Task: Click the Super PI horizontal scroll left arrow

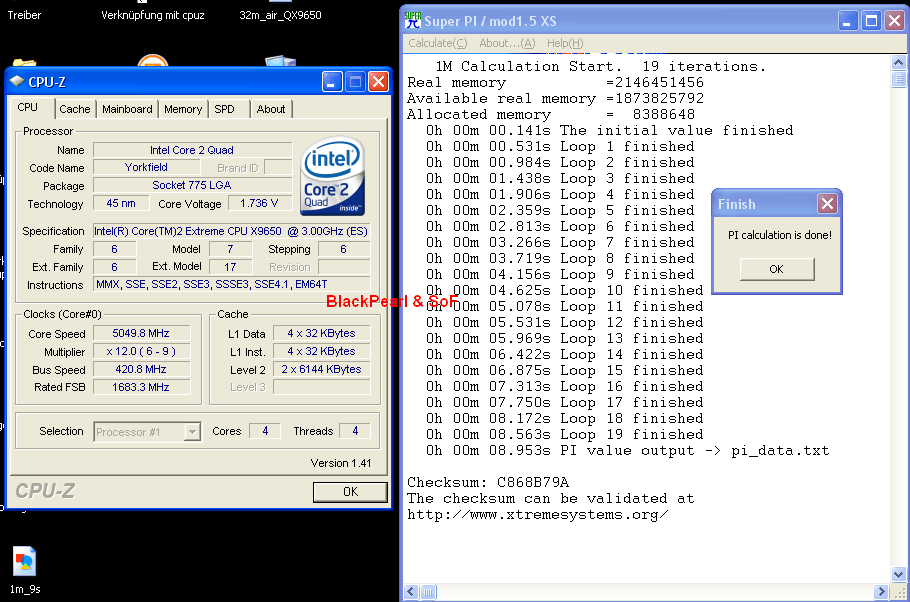Action: click(411, 592)
